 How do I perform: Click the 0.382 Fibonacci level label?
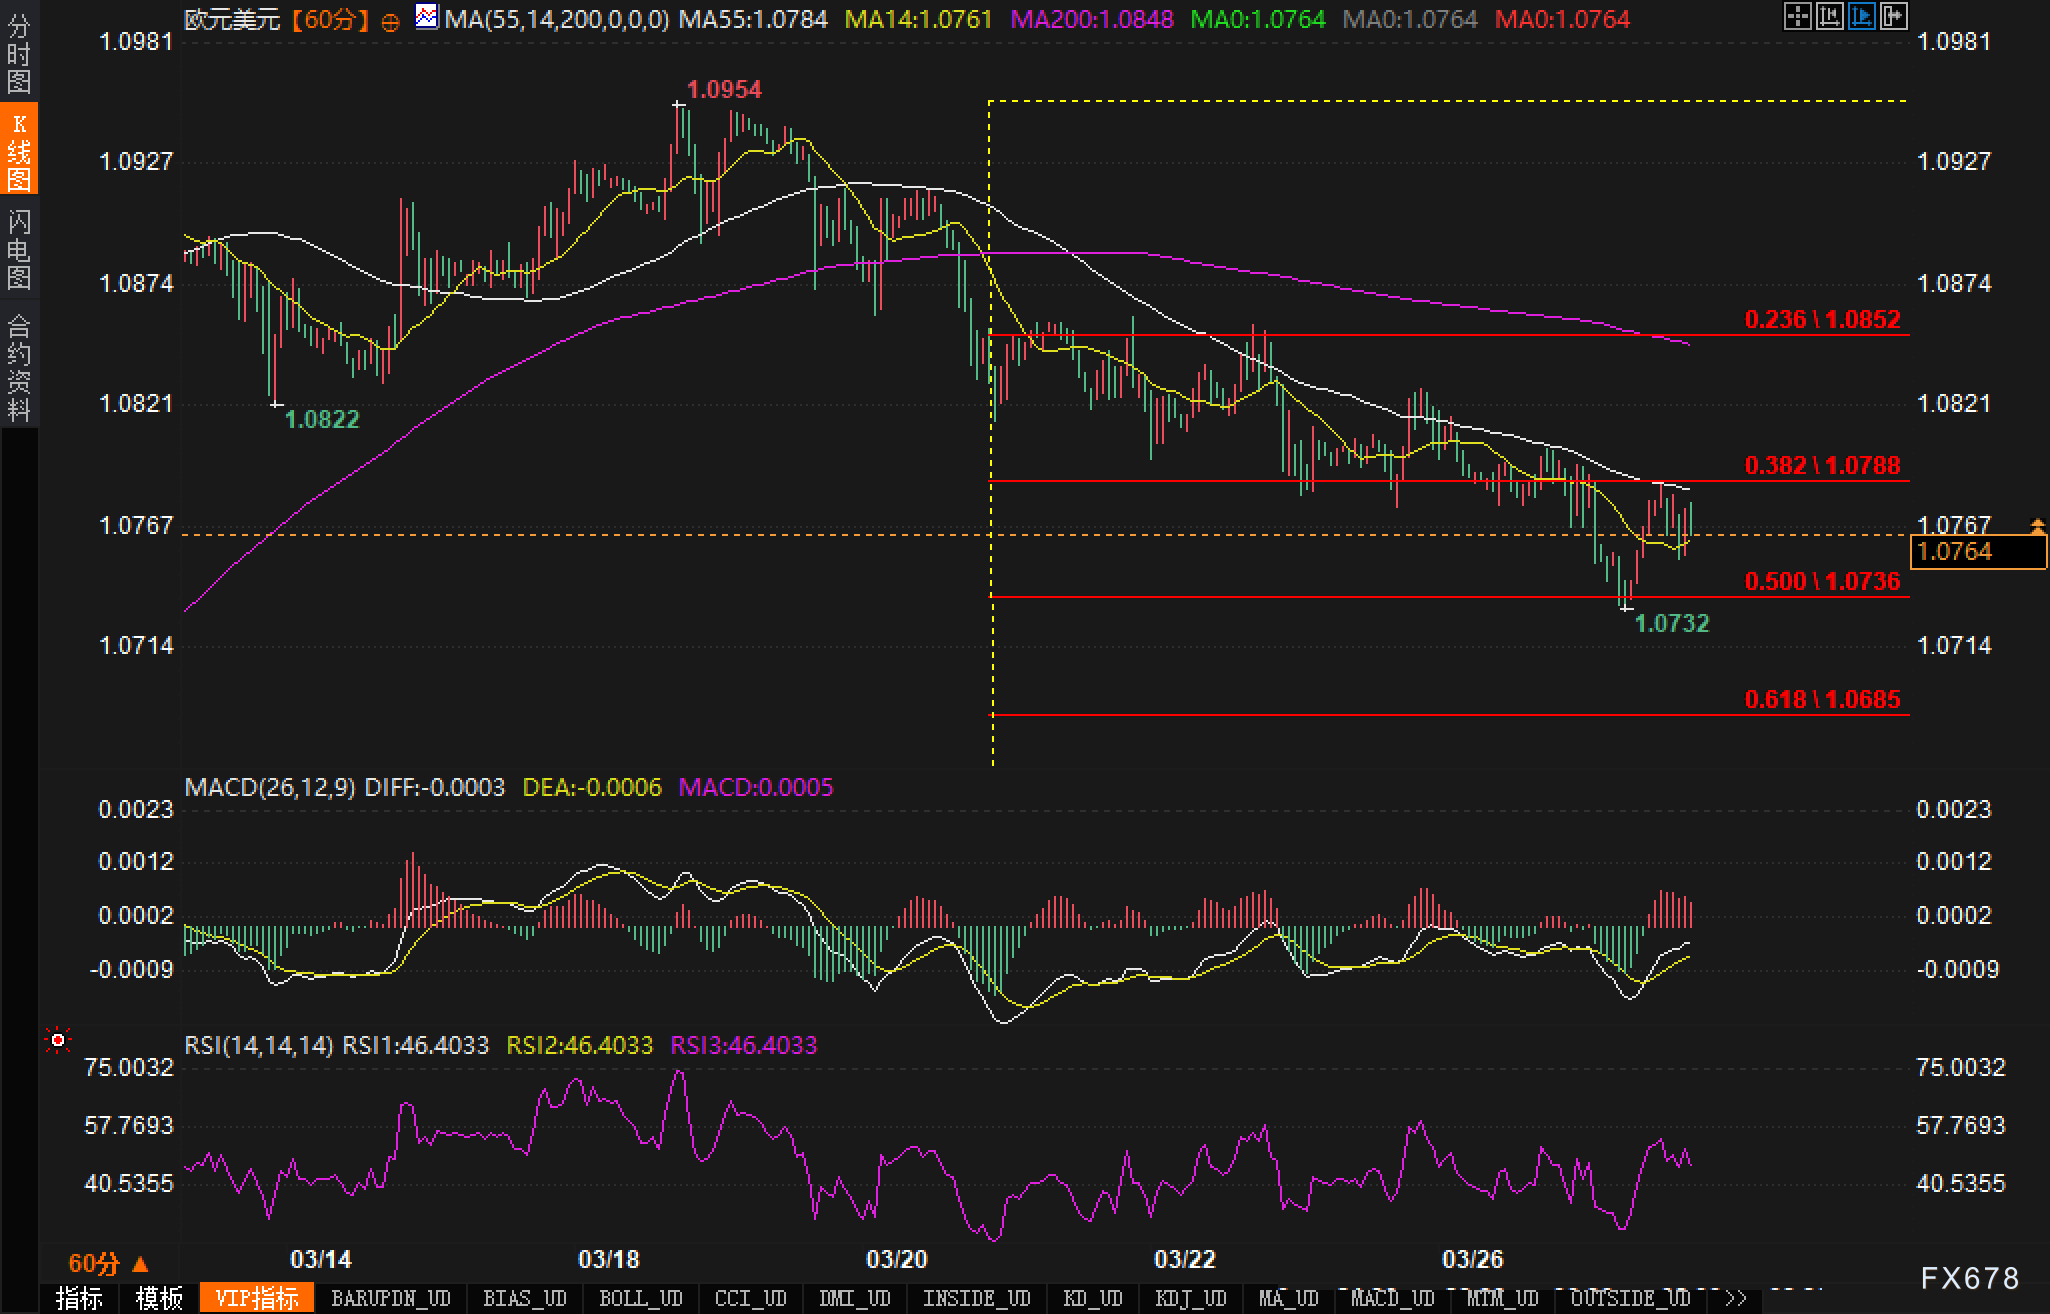1821,465
